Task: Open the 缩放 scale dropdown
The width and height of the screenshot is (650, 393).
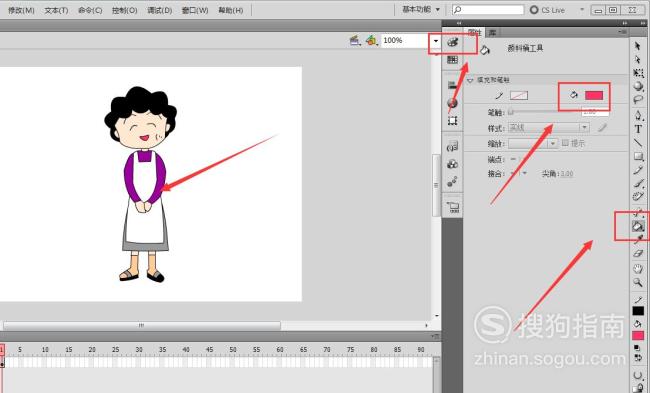Action: 533,143
